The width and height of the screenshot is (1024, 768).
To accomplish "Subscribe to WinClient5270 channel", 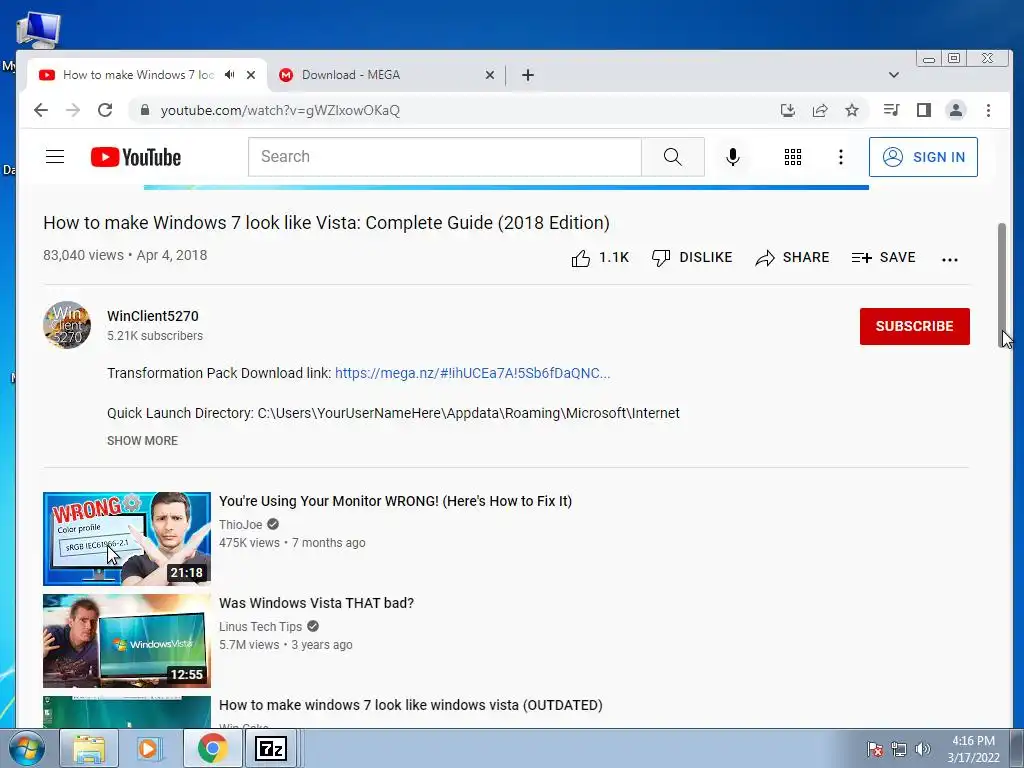I will (914, 326).
